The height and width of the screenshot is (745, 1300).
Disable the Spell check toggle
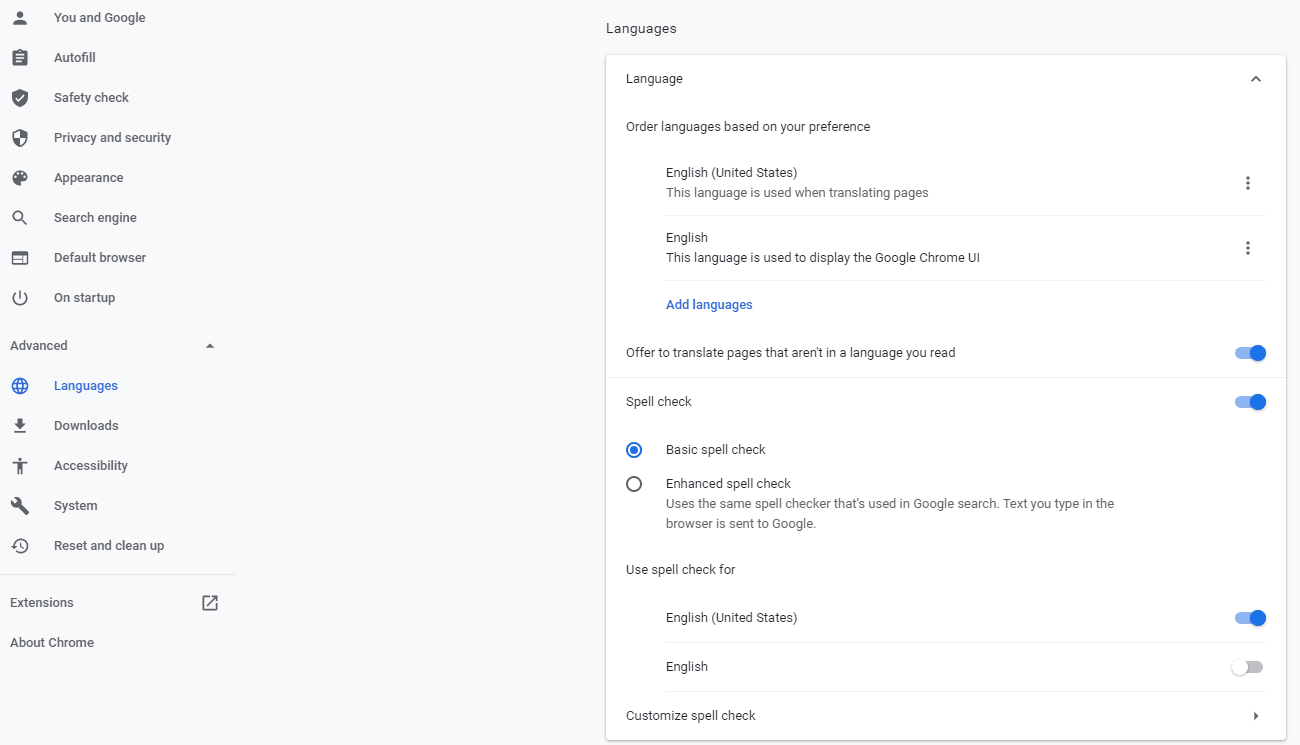pos(1250,401)
